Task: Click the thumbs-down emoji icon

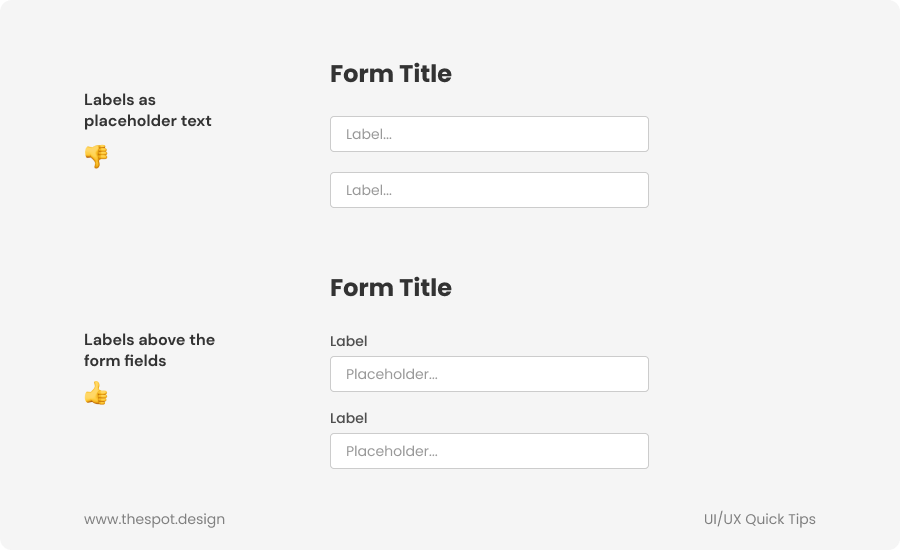Action: 96,156
